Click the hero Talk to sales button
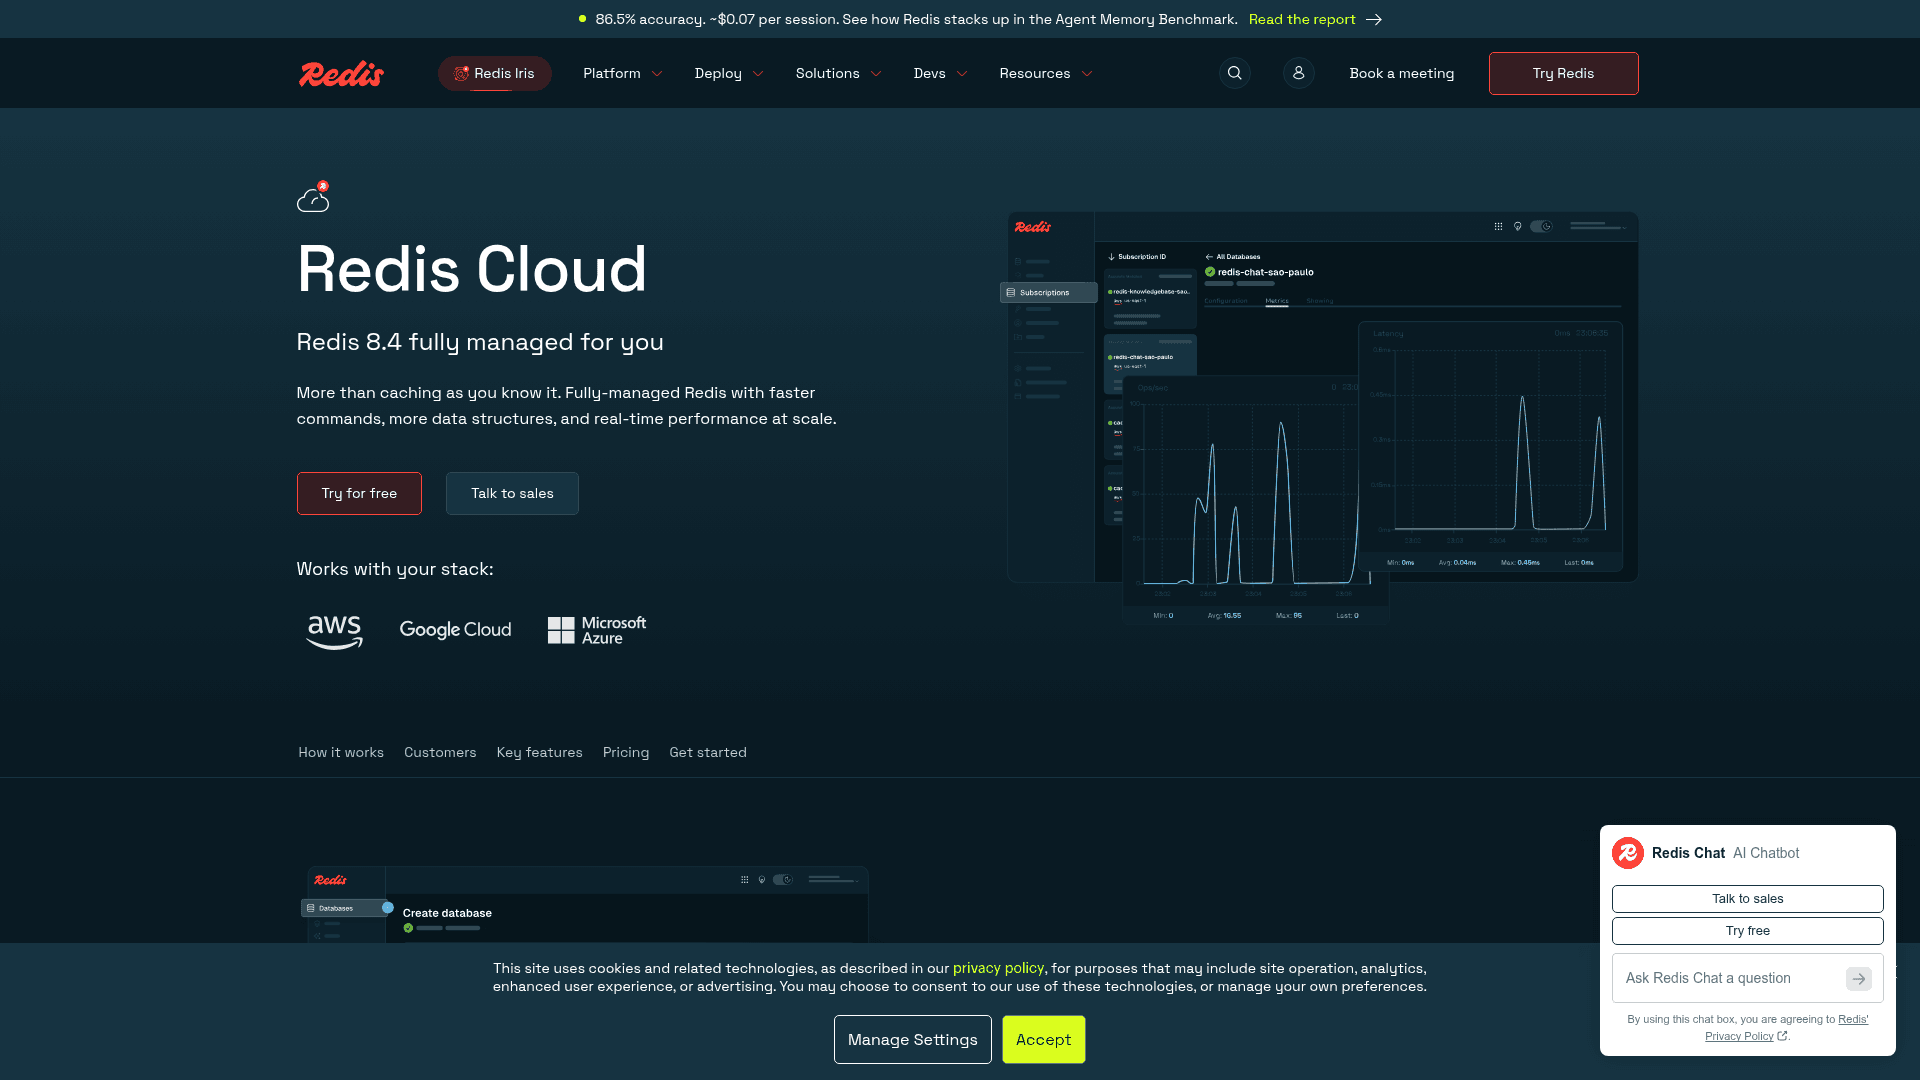Image resolution: width=1920 pixels, height=1080 pixels. coord(512,494)
